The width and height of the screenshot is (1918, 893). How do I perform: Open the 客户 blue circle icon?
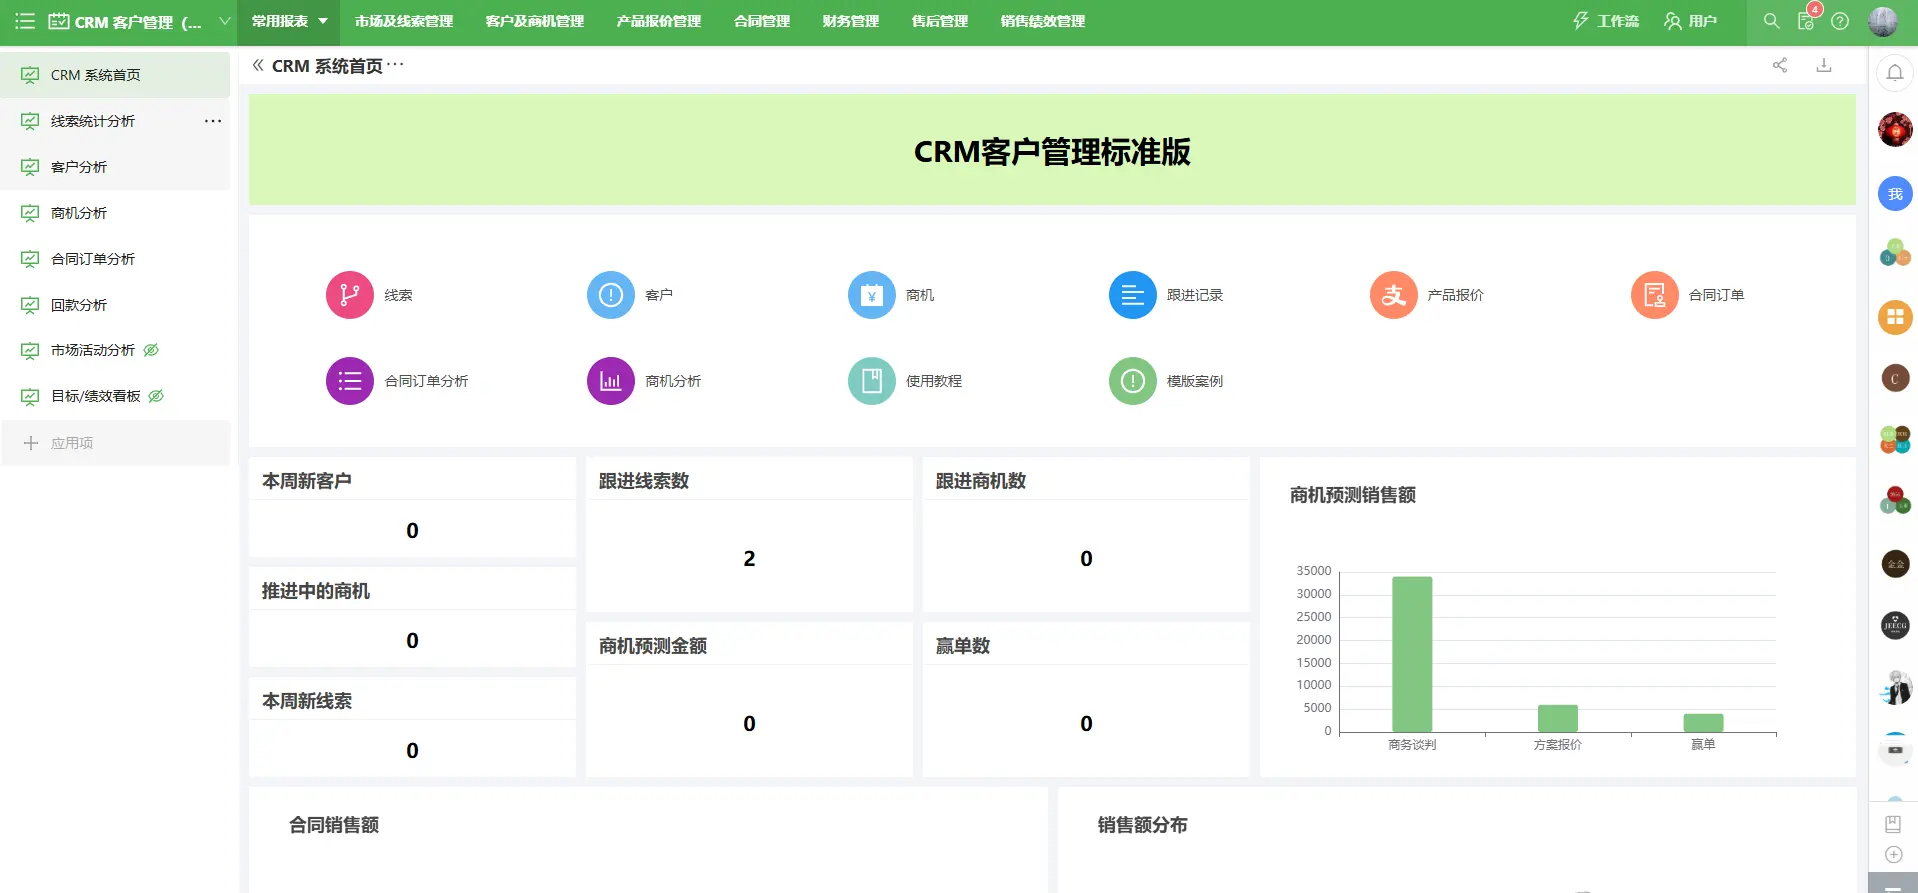tap(611, 295)
